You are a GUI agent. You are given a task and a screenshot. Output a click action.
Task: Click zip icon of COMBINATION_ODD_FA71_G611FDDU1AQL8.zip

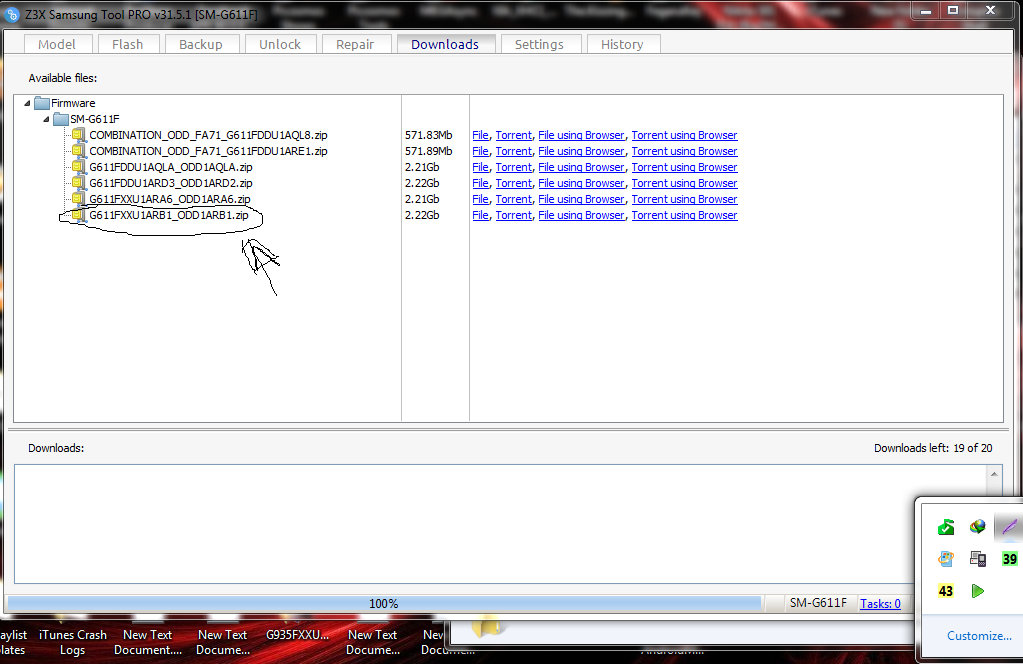coord(78,134)
